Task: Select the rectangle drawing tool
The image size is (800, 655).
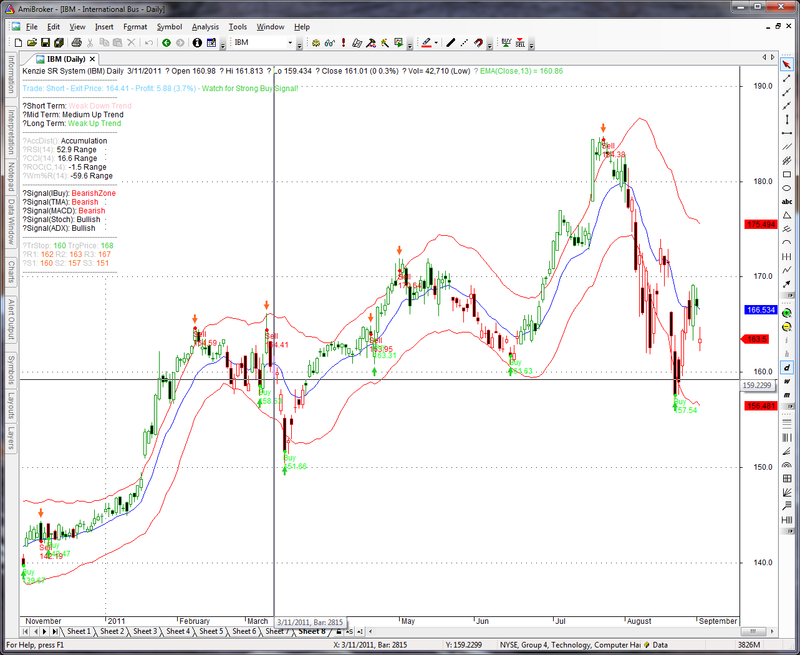Action: 787,174
